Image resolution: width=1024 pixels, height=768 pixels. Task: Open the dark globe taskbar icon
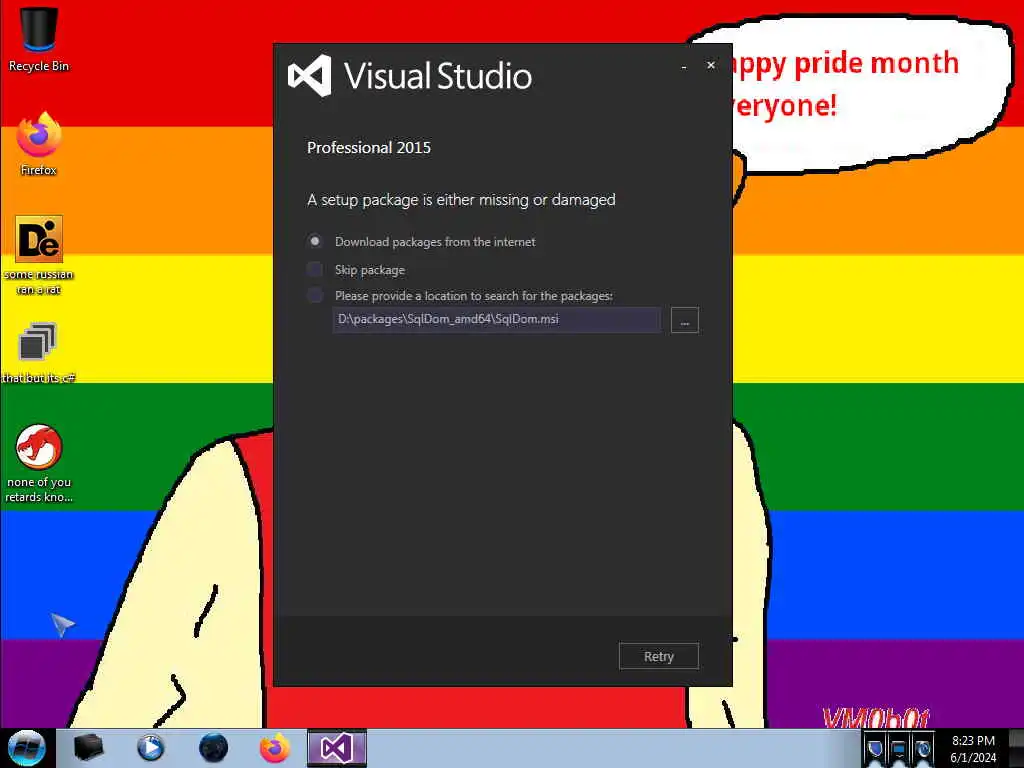[x=213, y=748]
